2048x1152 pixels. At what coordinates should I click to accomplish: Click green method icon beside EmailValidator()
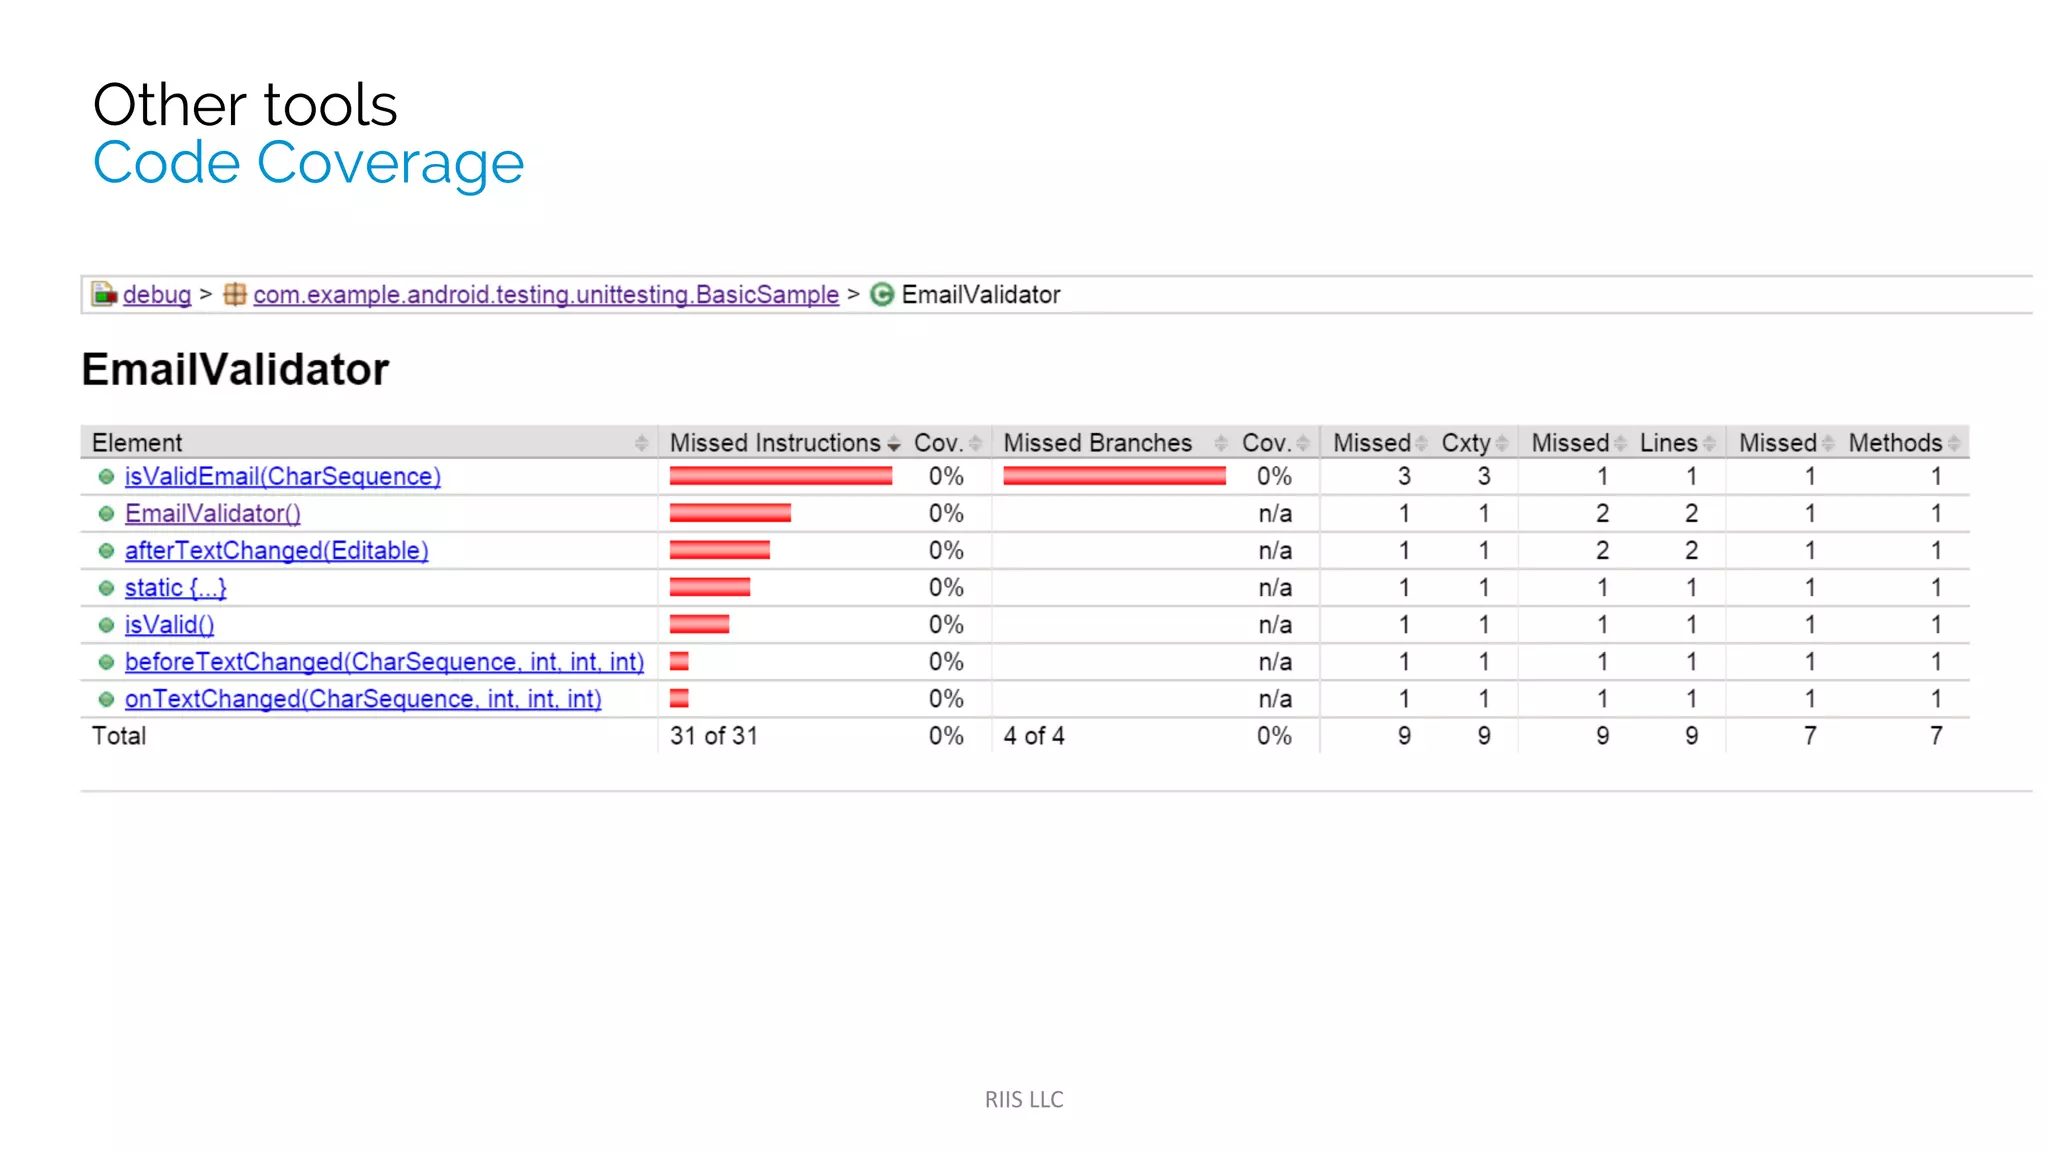click(x=106, y=514)
